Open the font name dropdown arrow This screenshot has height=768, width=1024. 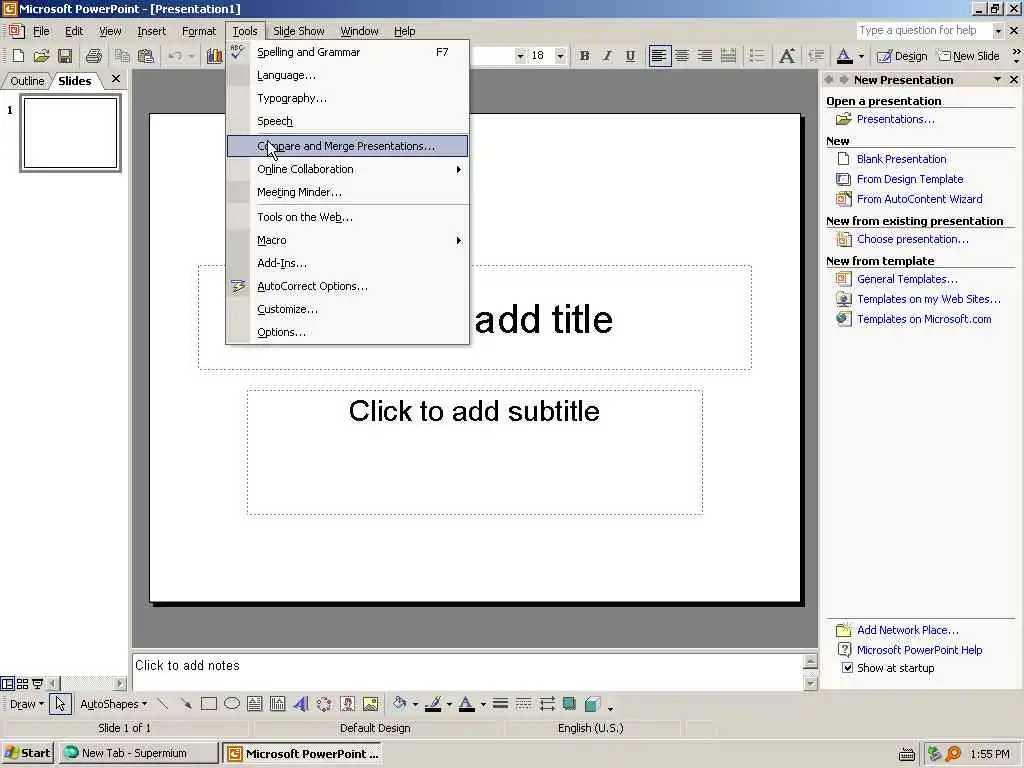(520, 56)
